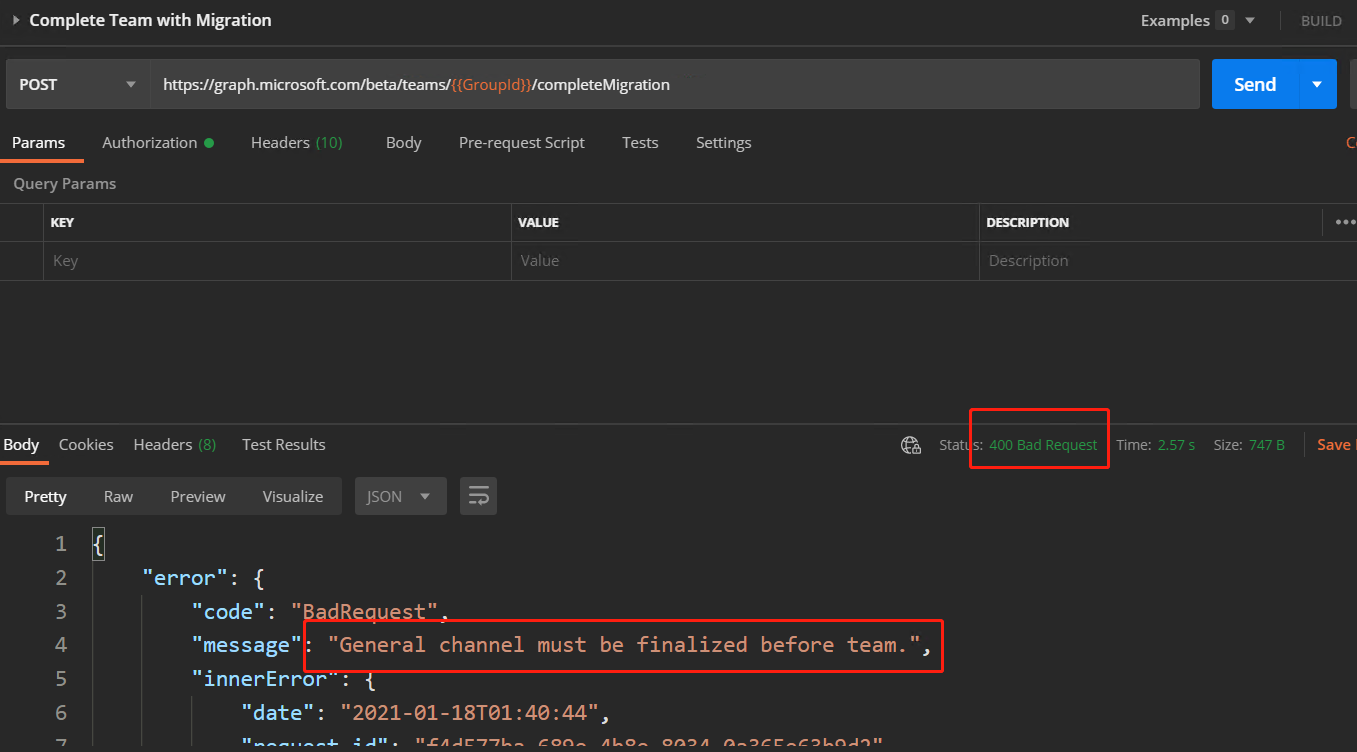
Task: Open the Headers (10) request tab
Action: point(296,143)
